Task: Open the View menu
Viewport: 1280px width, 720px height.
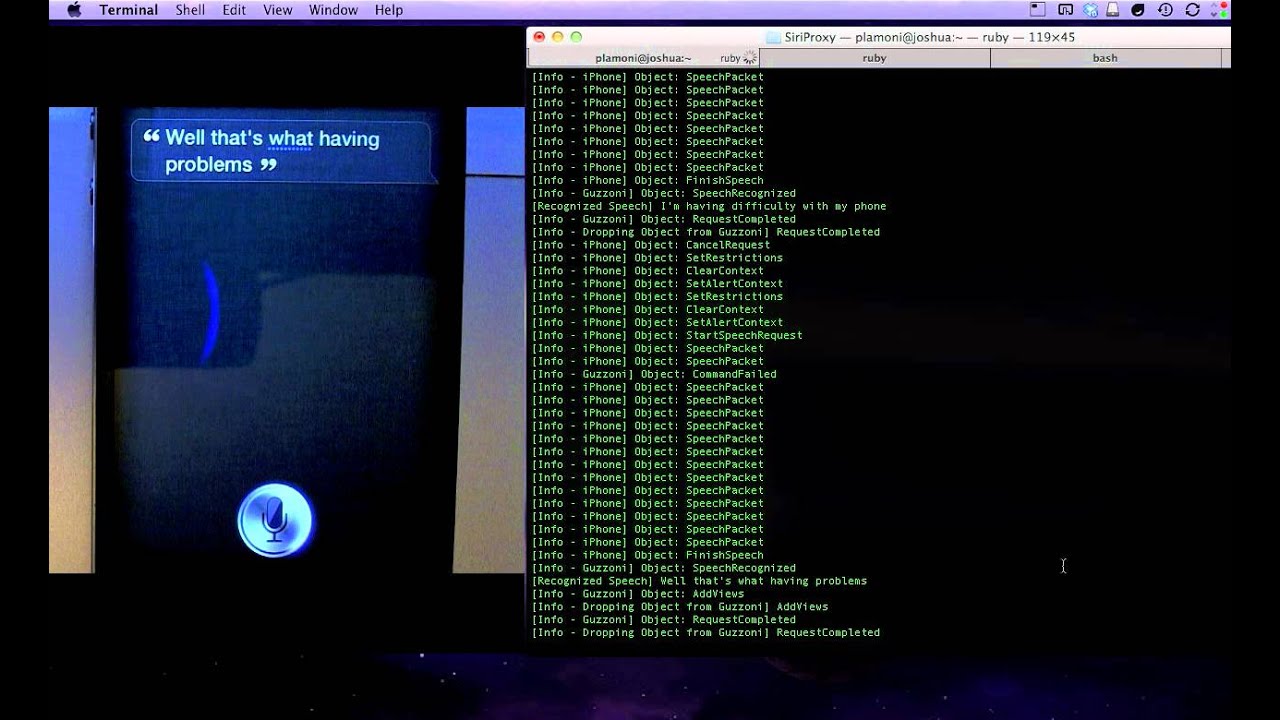Action: 278,10
